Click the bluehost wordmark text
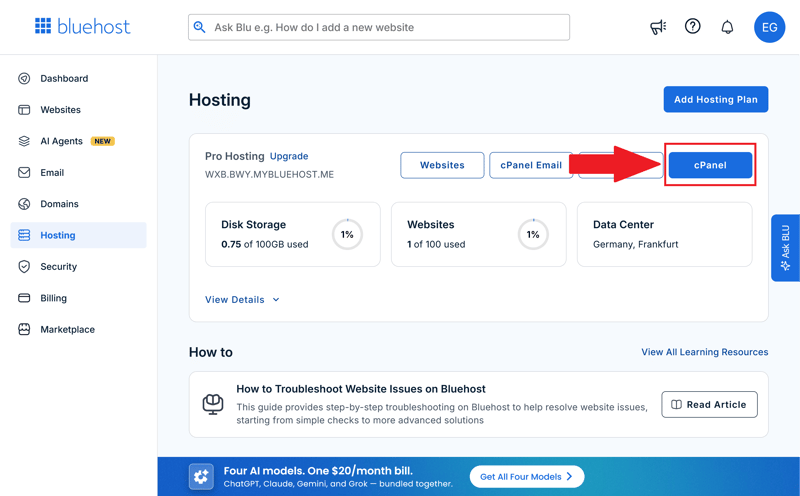 pyautogui.click(x=93, y=27)
